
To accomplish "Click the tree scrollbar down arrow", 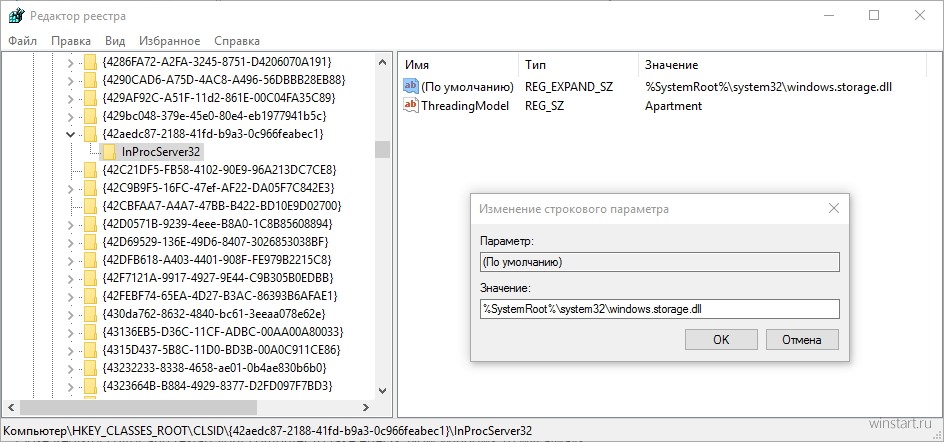I will (x=382, y=390).
